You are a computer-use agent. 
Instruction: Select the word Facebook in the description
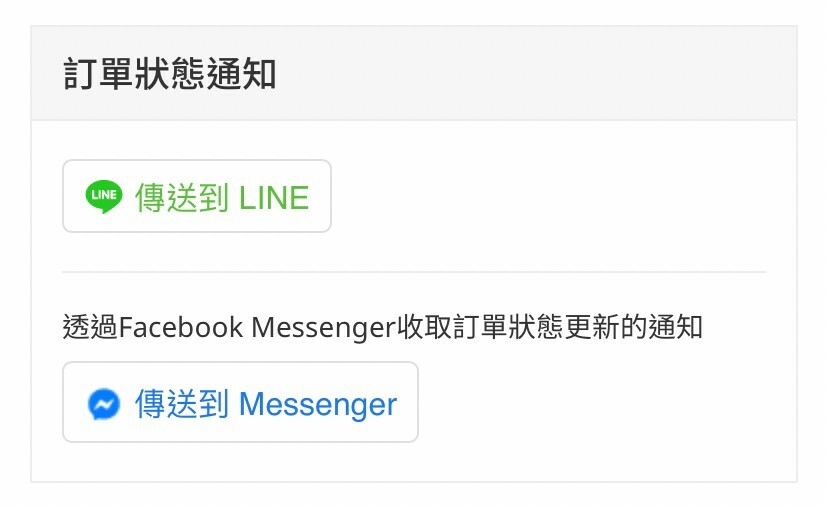pyautogui.click(x=181, y=327)
